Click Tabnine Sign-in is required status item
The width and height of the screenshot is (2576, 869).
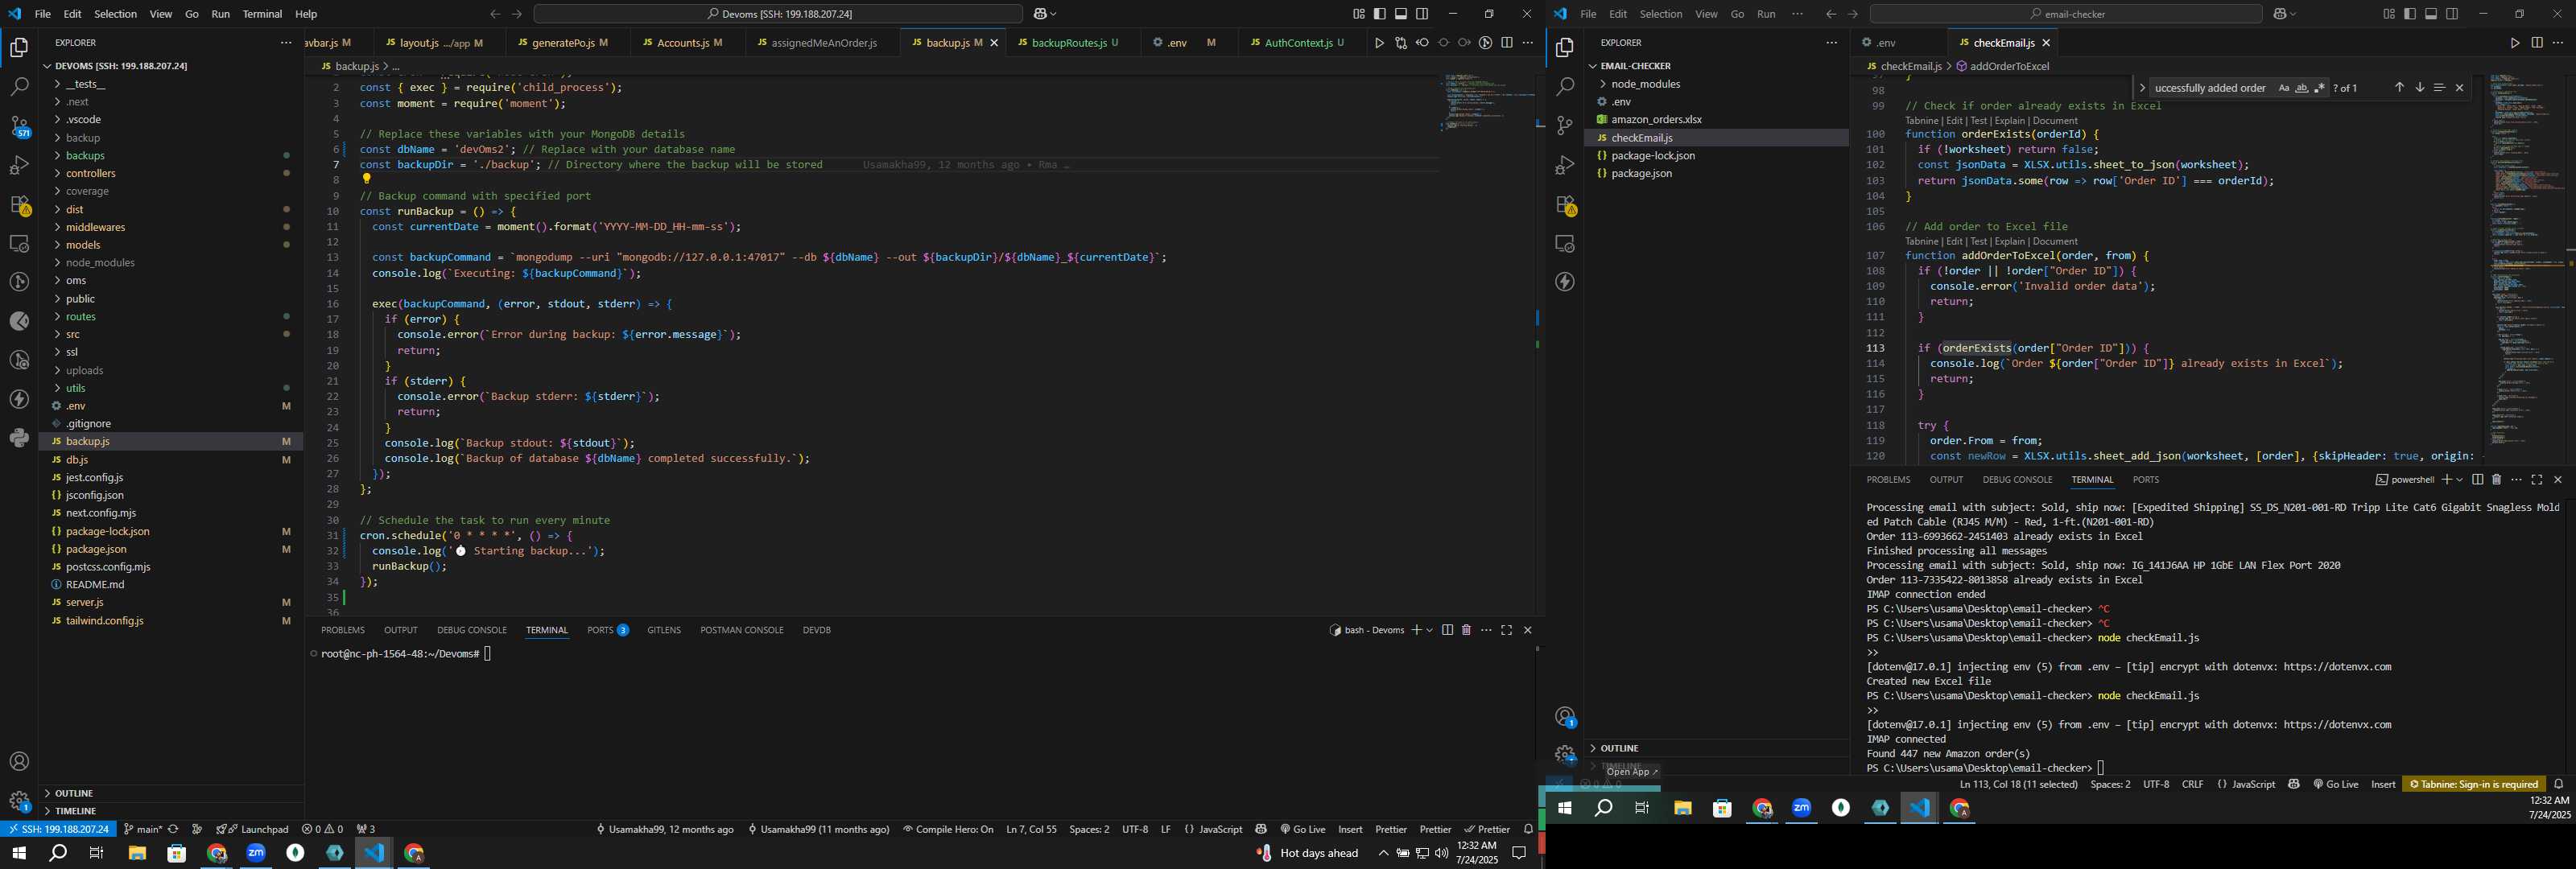click(x=2473, y=784)
